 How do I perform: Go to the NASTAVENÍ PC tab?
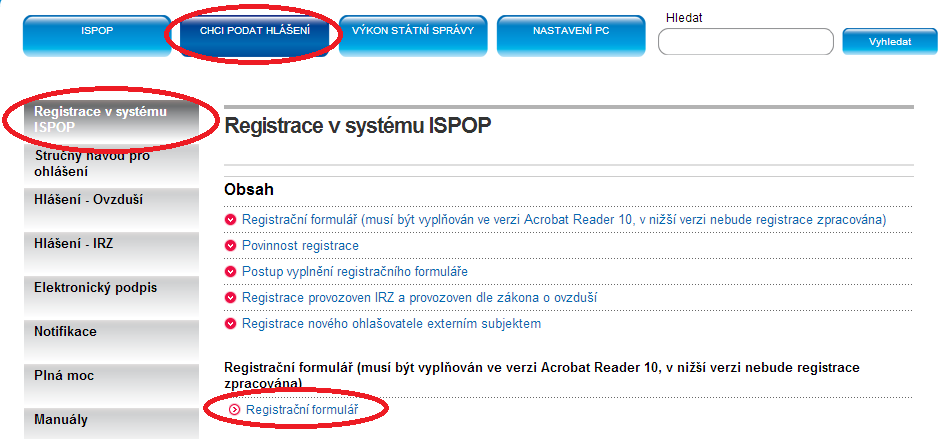(571, 36)
